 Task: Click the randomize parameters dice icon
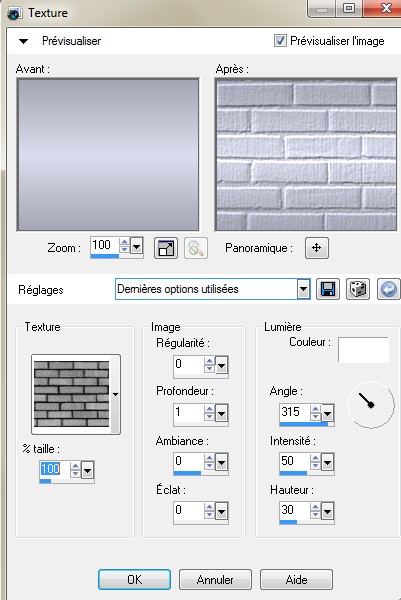coord(358,289)
